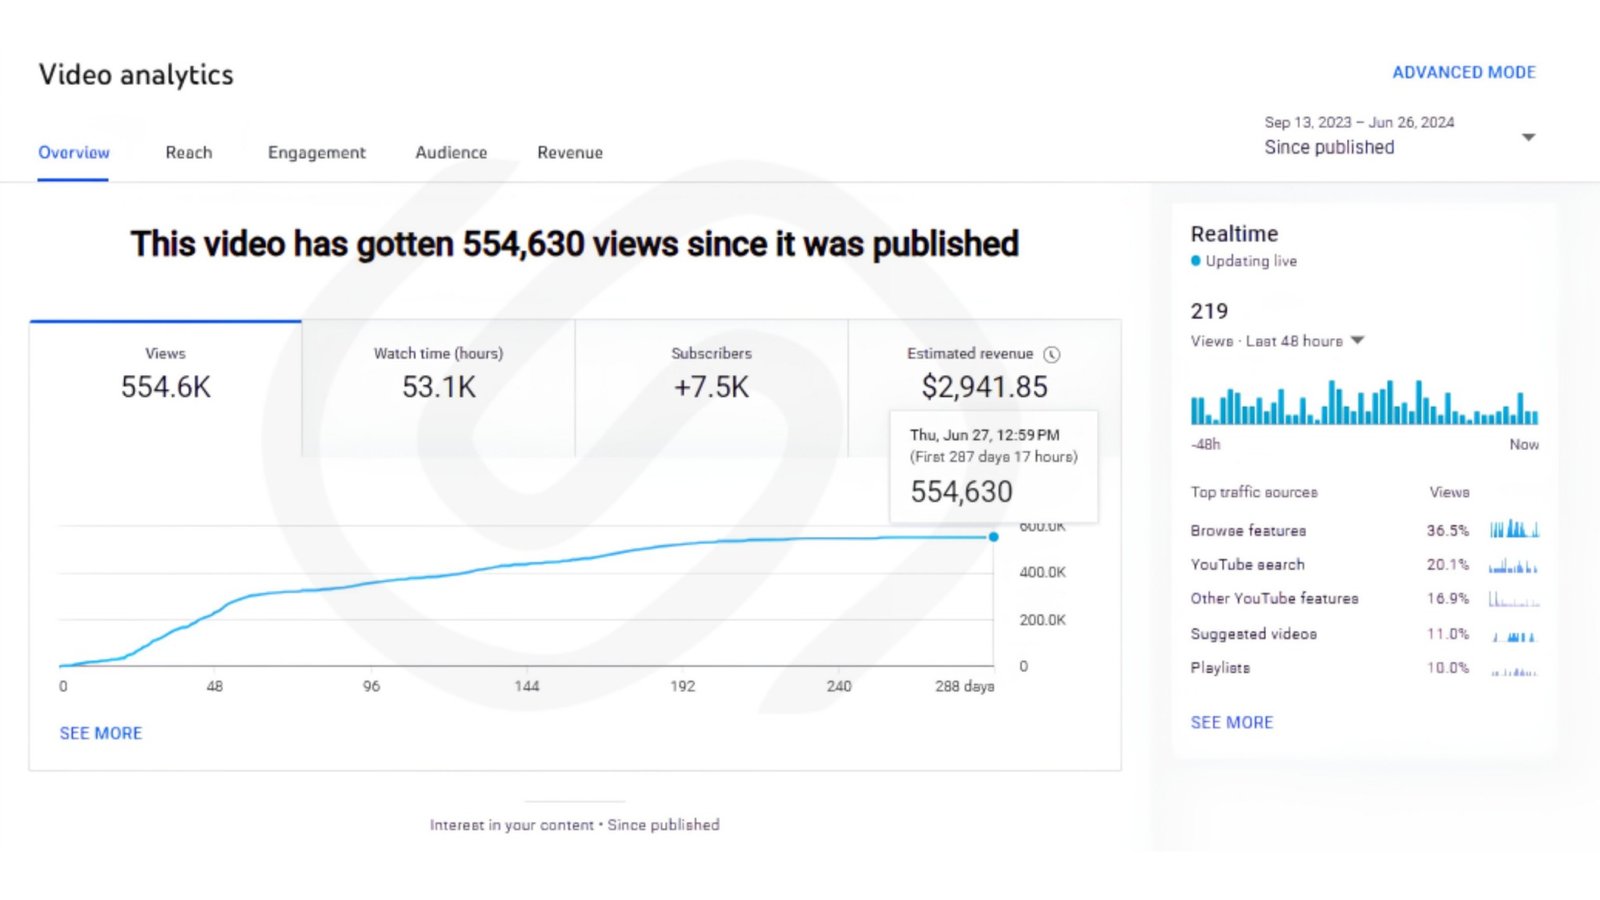The height and width of the screenshot is (900, 1600).
Task: Click the blue data point on the views line
Action: pyautogui.click(x=993, y=537)
